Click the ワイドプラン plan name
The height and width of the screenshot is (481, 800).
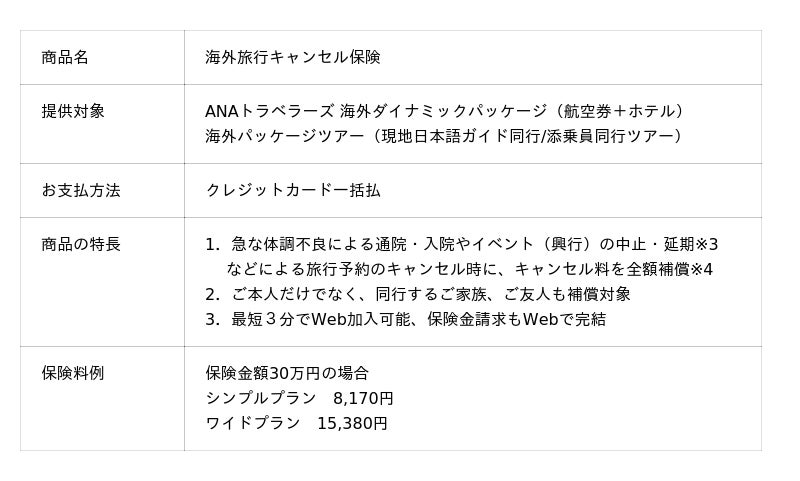[253, 423]
